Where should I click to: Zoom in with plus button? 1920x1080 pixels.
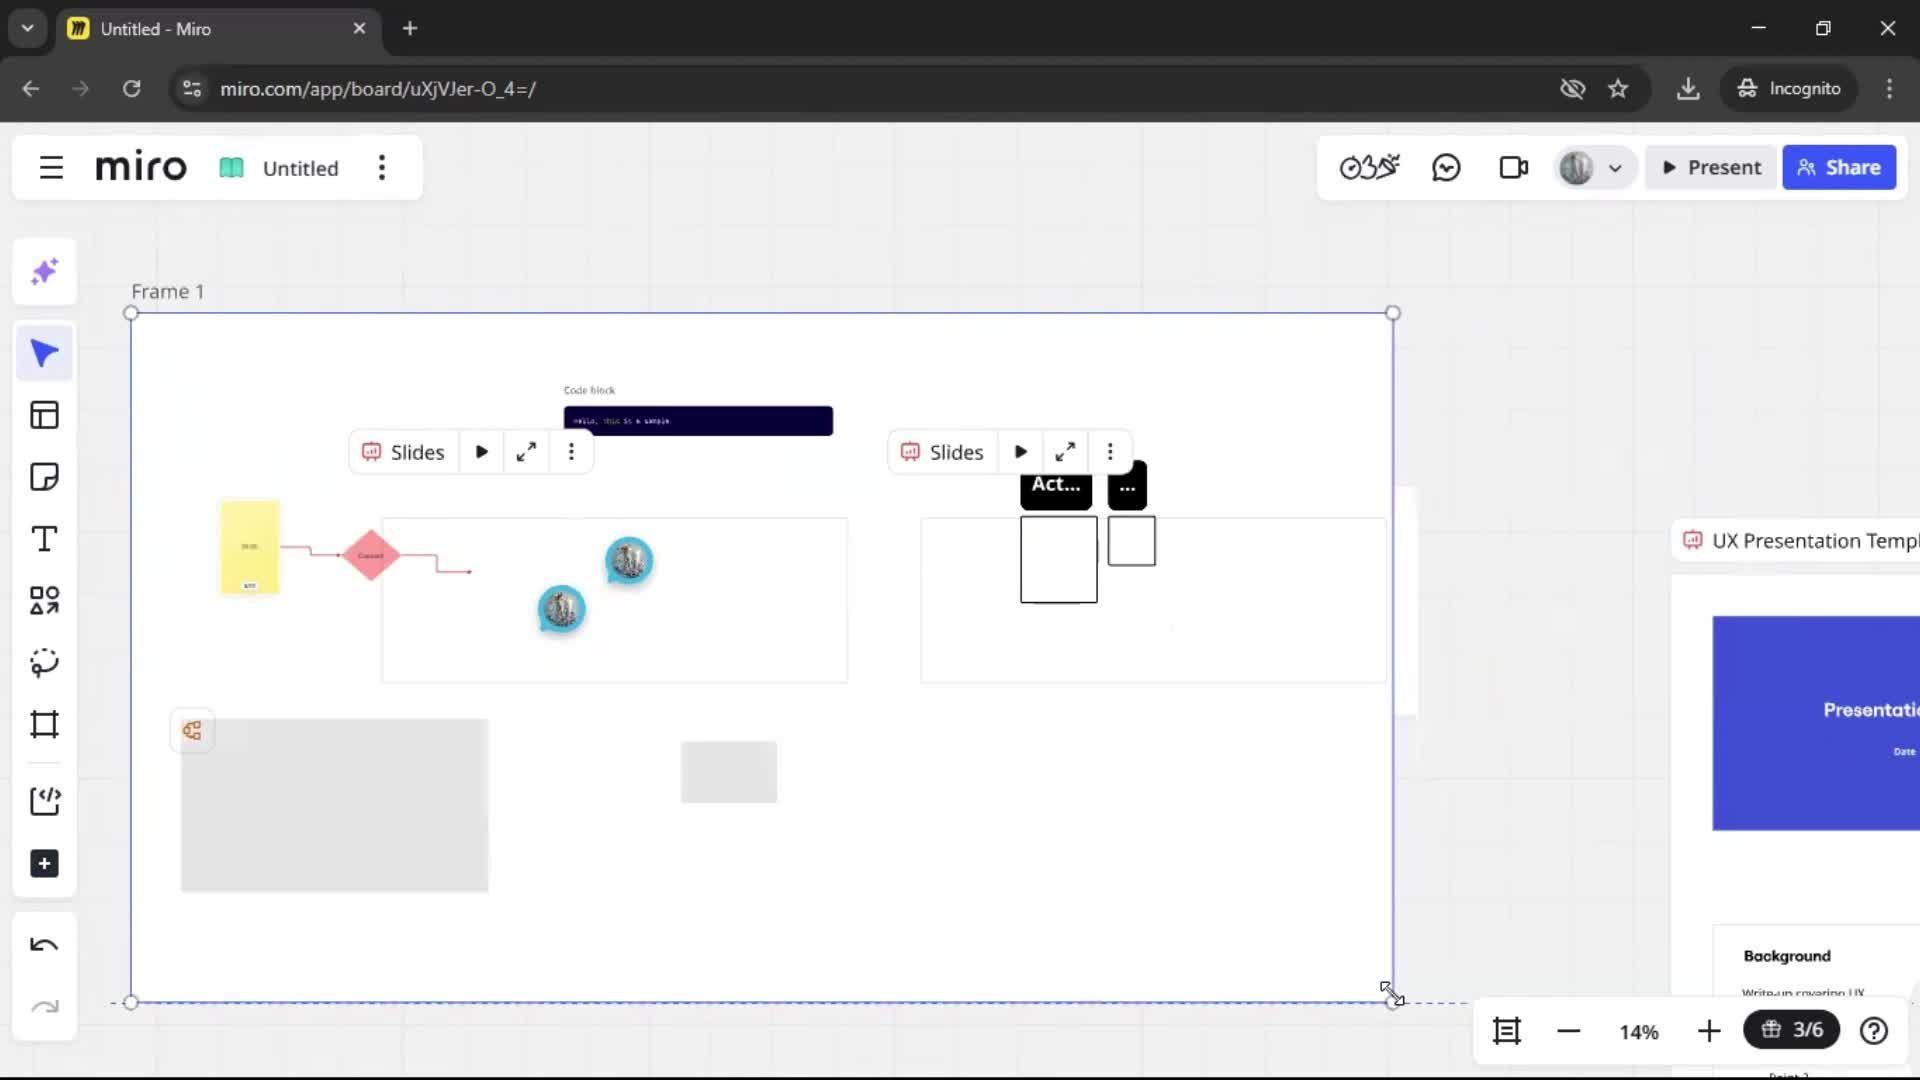[1709, 1031]
